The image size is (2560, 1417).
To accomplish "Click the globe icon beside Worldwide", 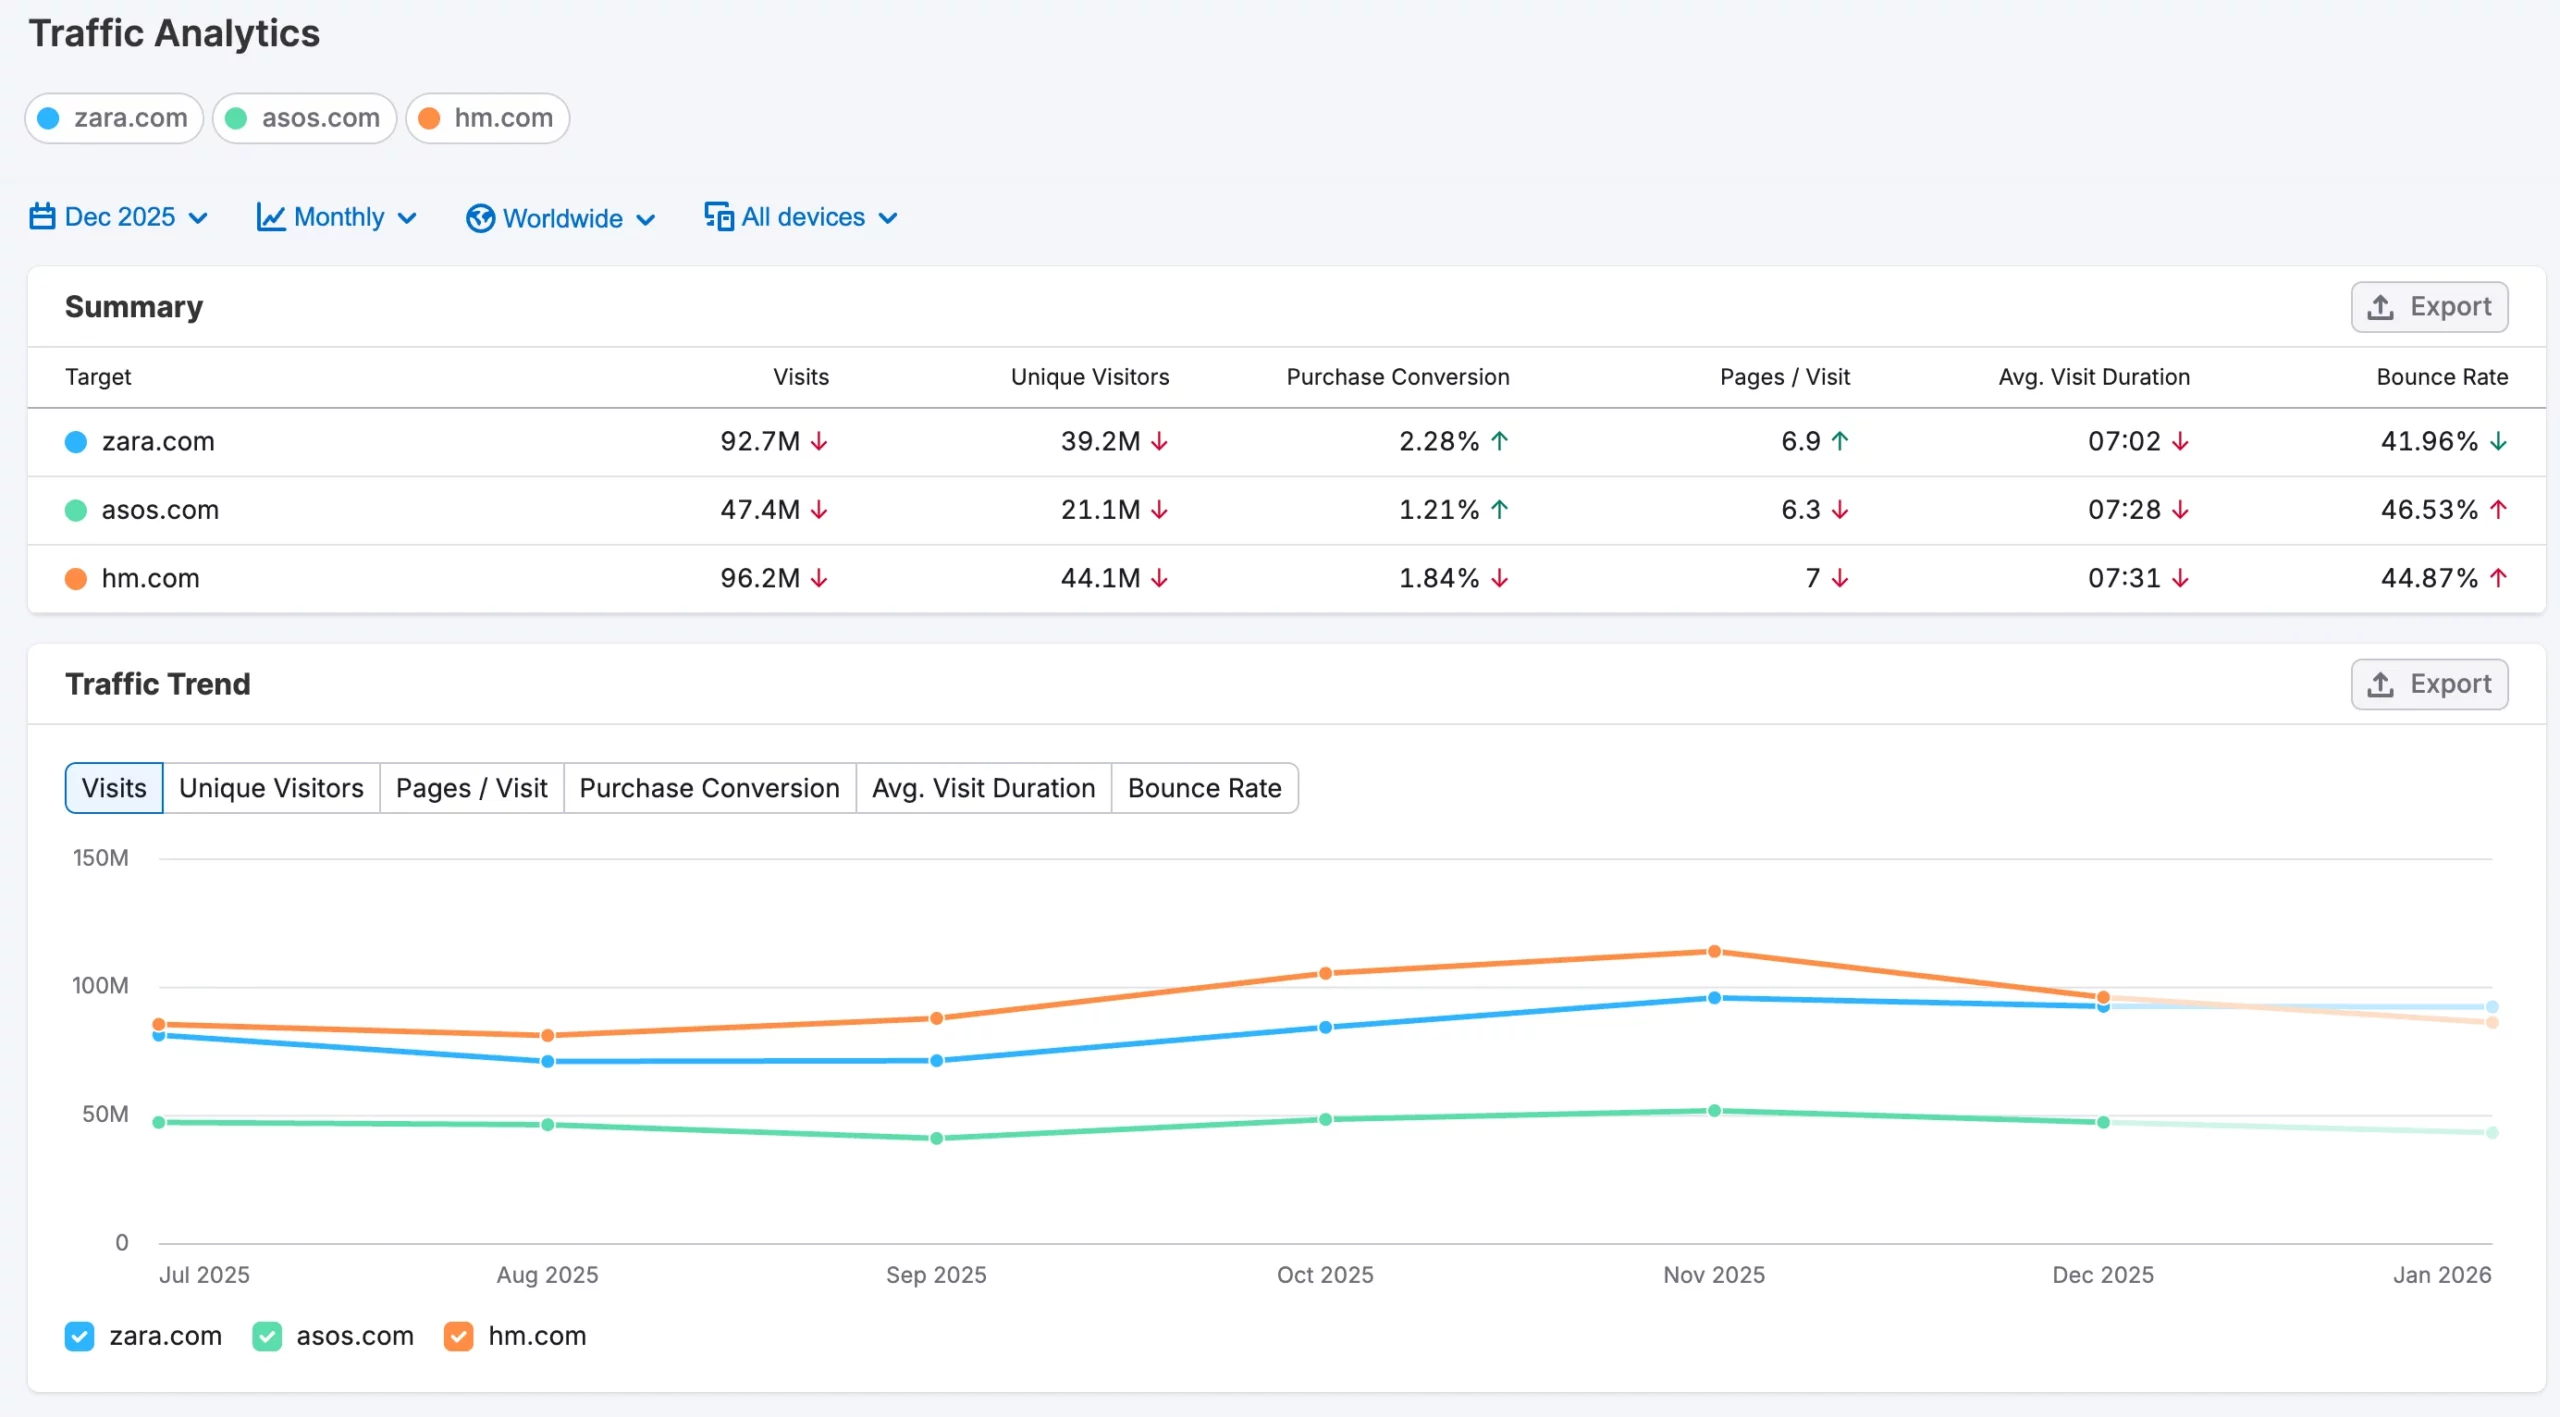I will tap(480, 218).
